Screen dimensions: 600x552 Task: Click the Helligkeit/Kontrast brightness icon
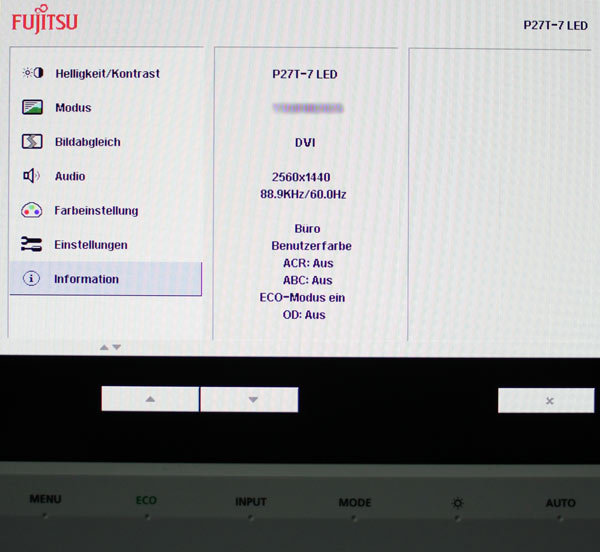point(33,73)
